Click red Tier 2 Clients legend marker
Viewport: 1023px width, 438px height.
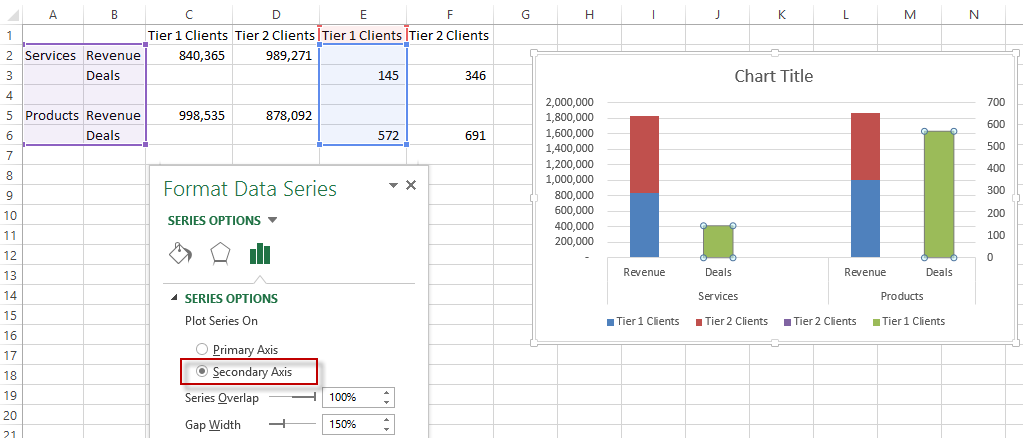(x=698, y=322)
